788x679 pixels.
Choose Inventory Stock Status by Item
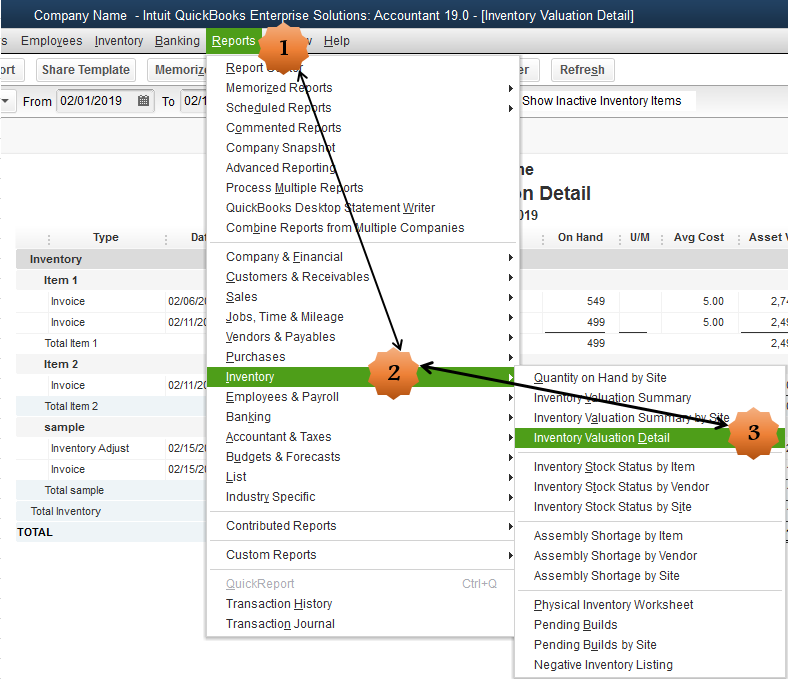(x=650, y=467)
